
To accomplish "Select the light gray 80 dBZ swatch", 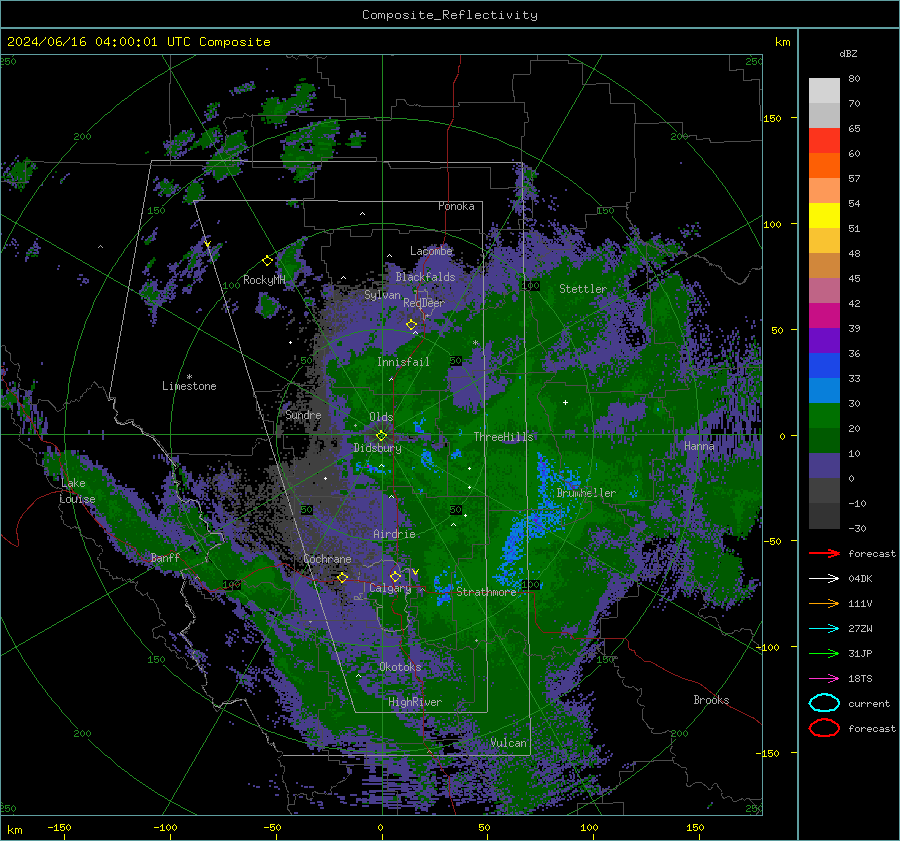I will point(824,90).
